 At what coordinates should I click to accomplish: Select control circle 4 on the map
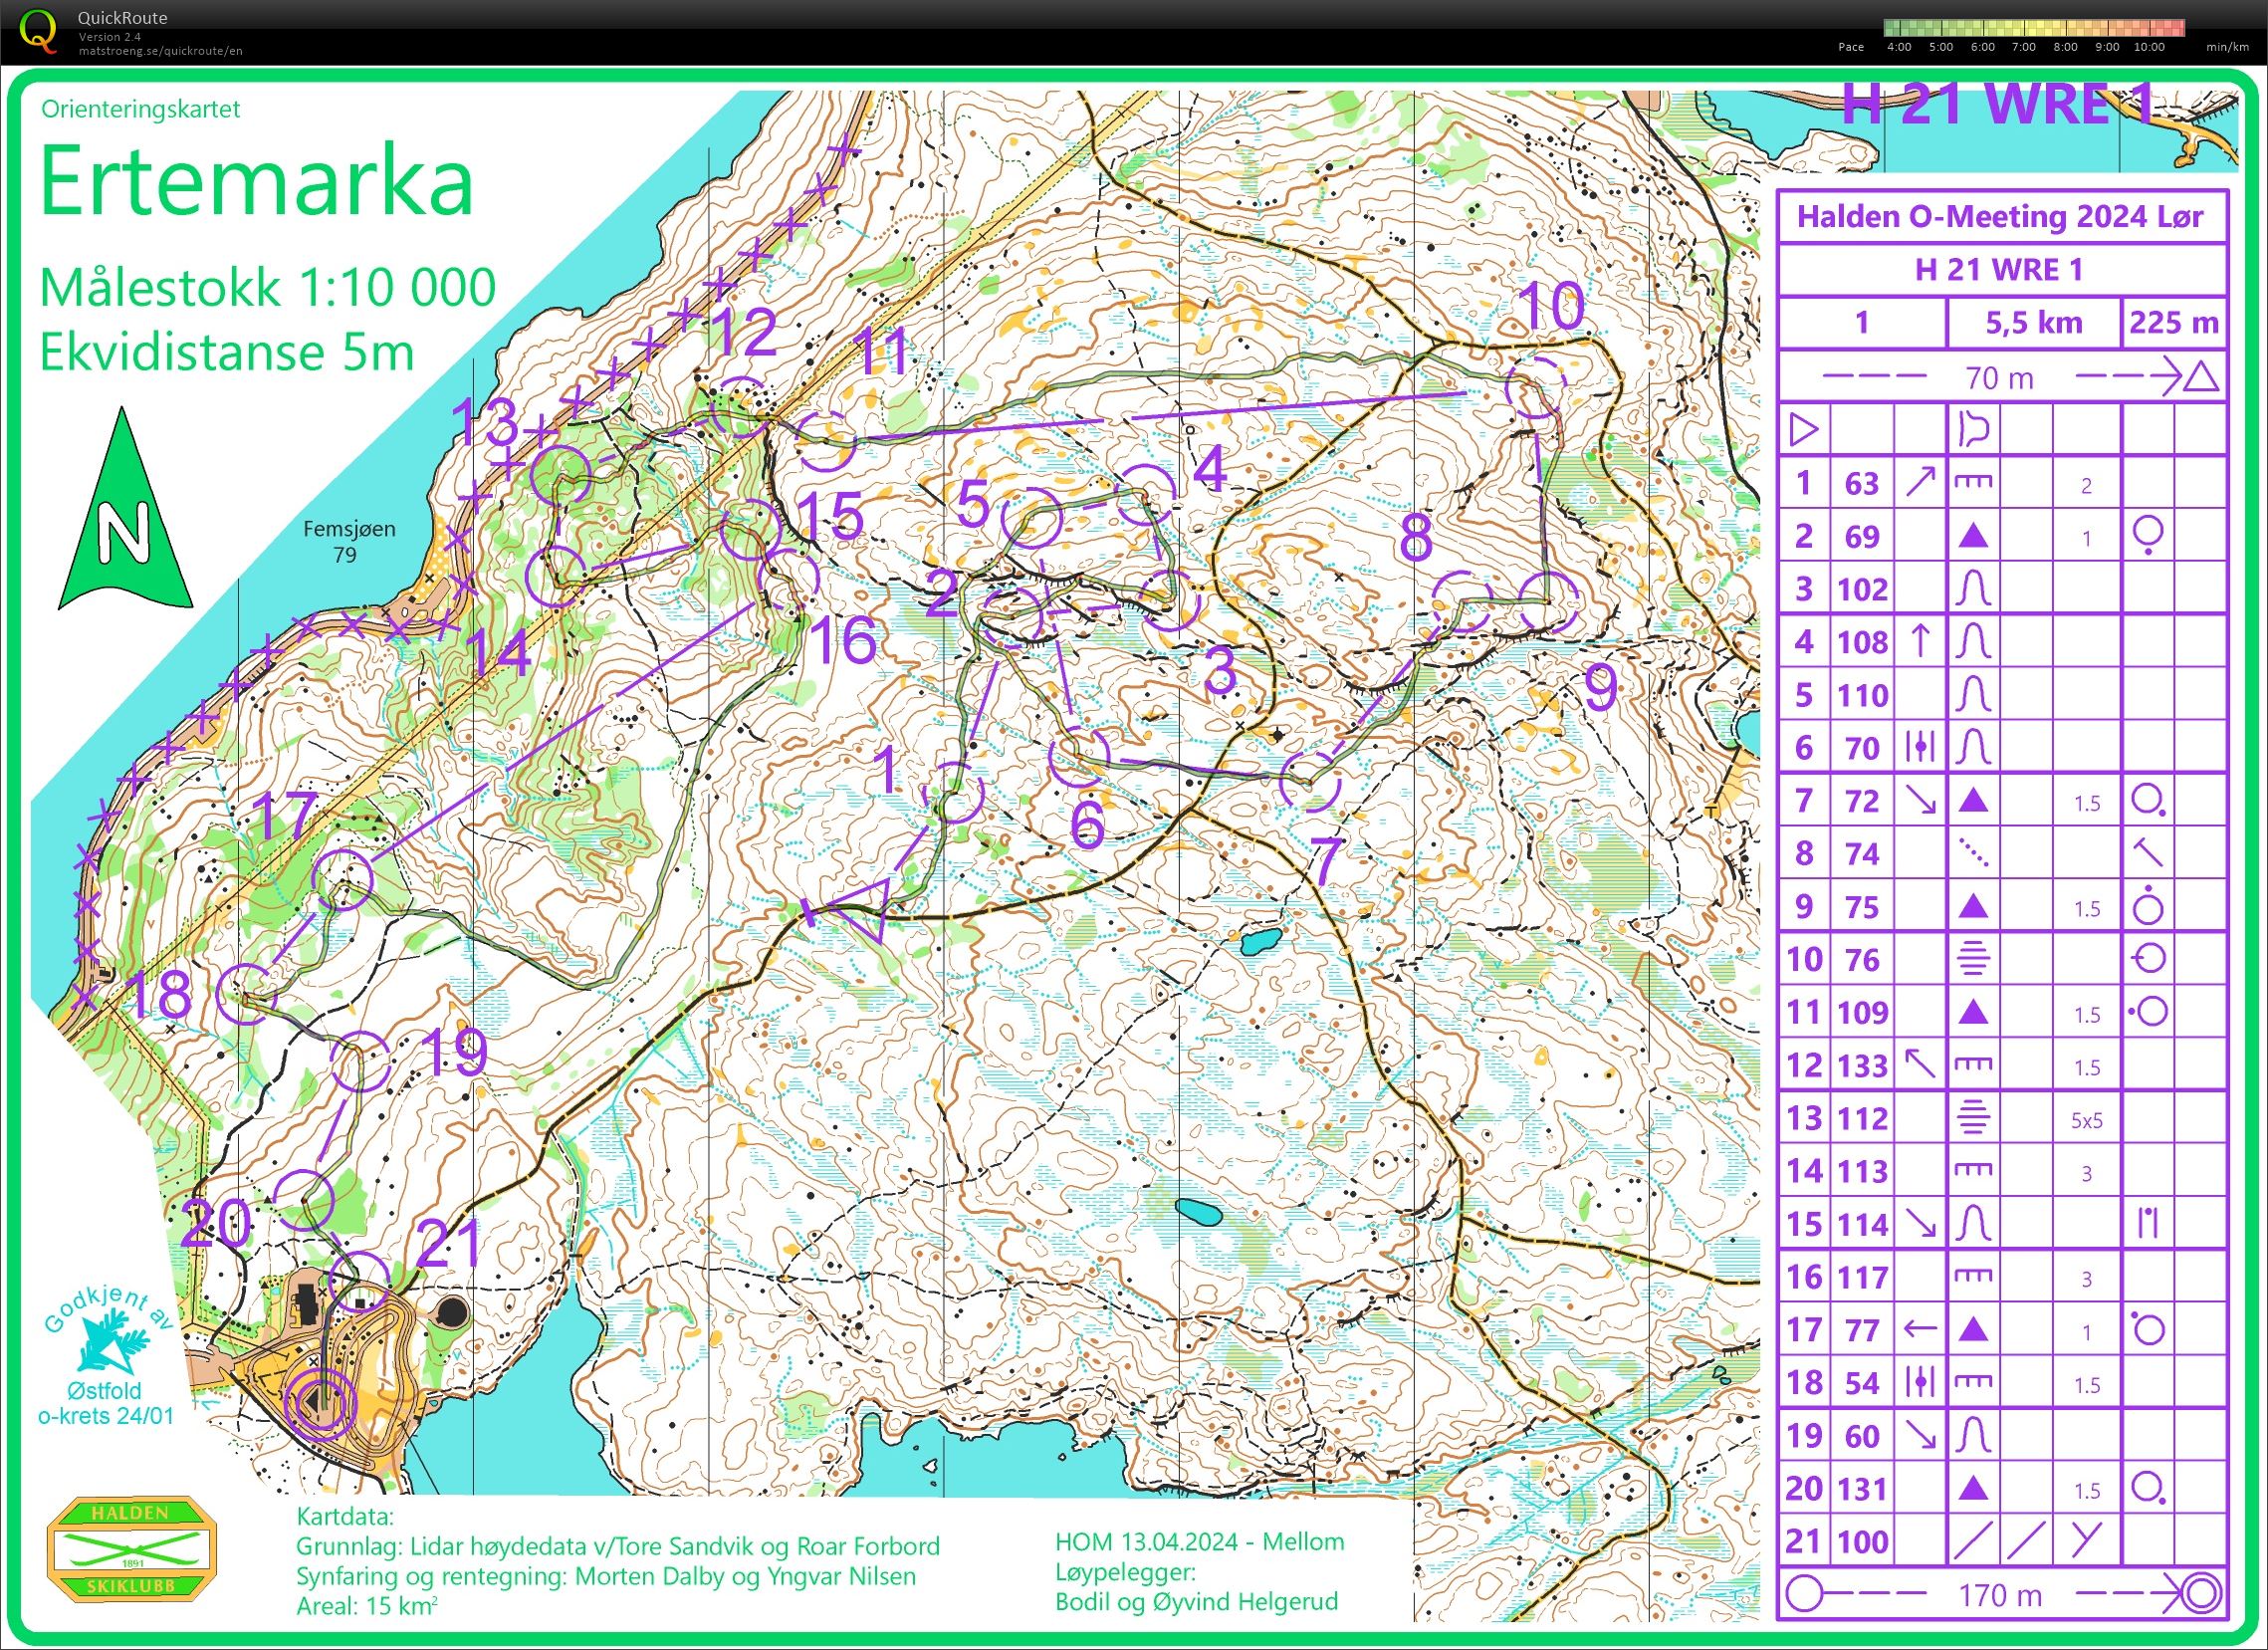coord(1145,494)
